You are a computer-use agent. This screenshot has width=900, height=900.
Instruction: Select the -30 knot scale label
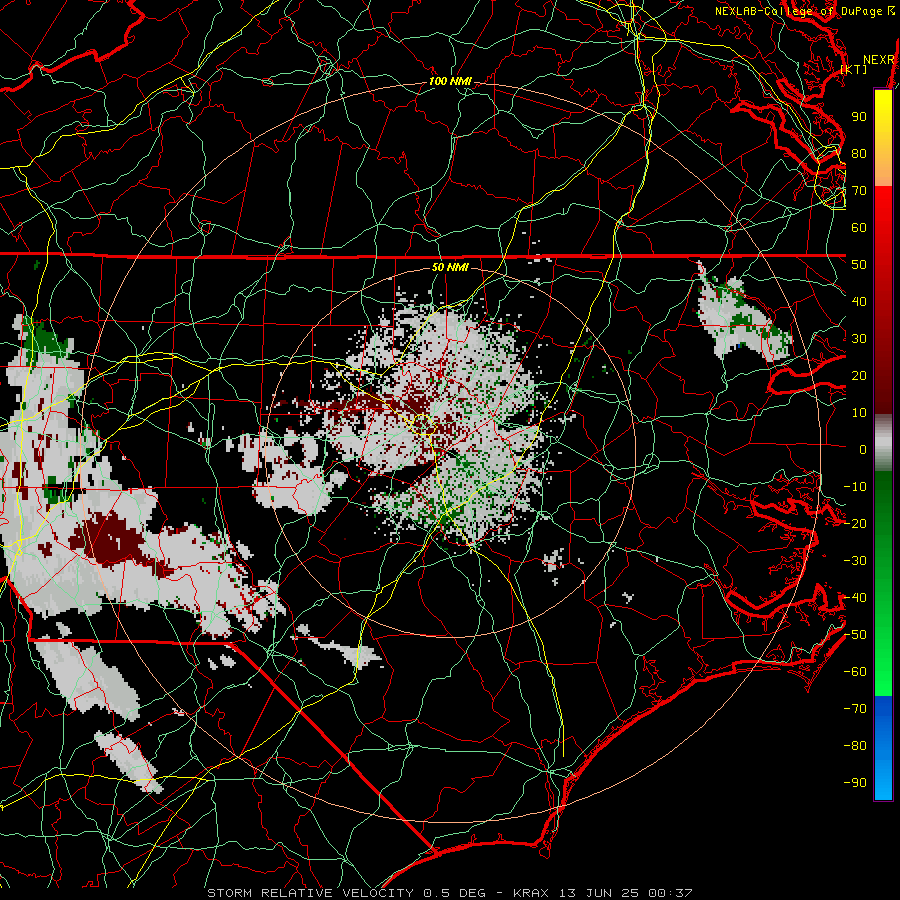(855, 561)
